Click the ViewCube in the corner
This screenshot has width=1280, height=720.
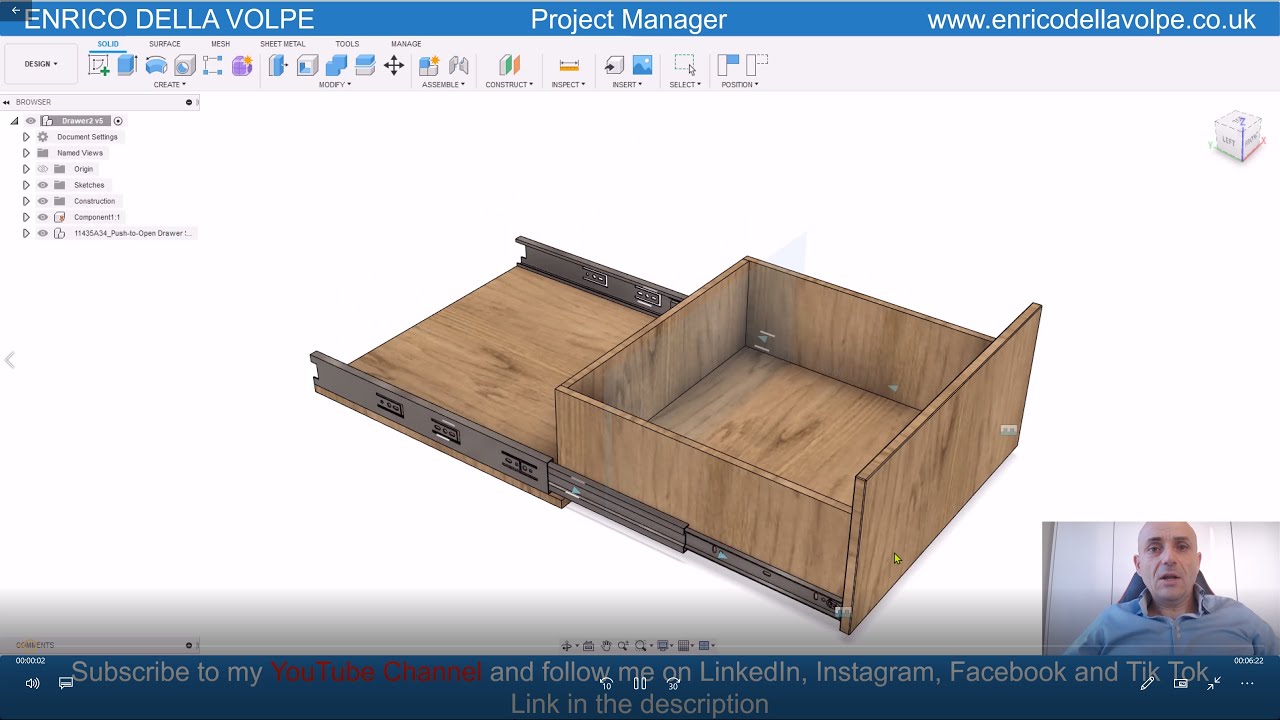click(x=1237, y=136)
